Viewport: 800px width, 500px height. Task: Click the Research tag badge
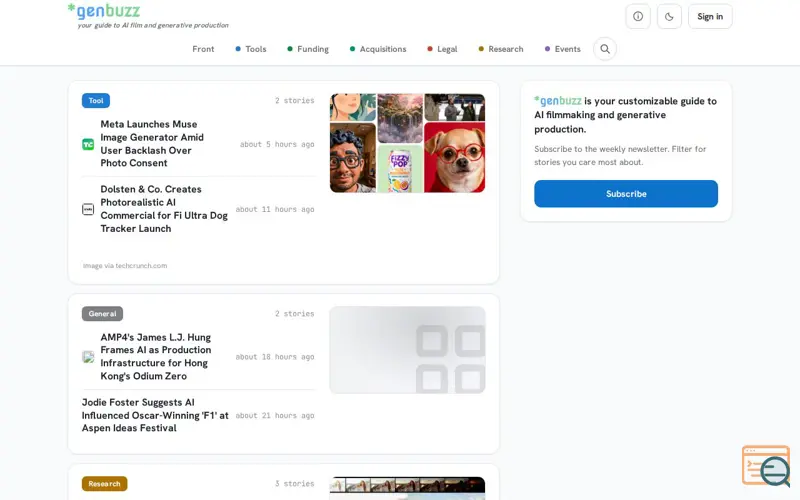point(104,484)
